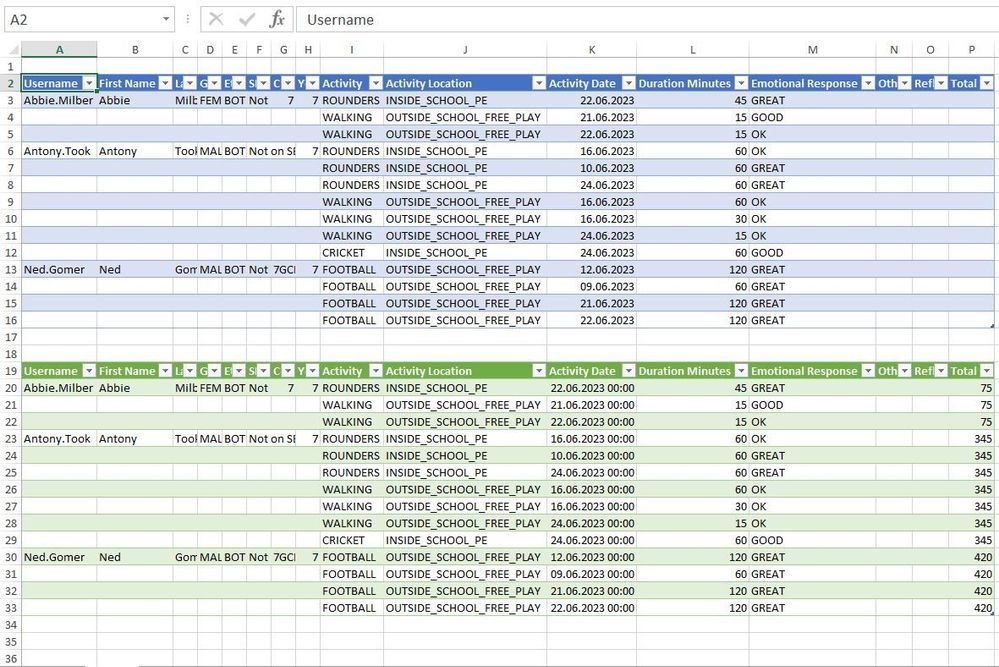
Task: Select column M header
Action: (x=812, y=50)
